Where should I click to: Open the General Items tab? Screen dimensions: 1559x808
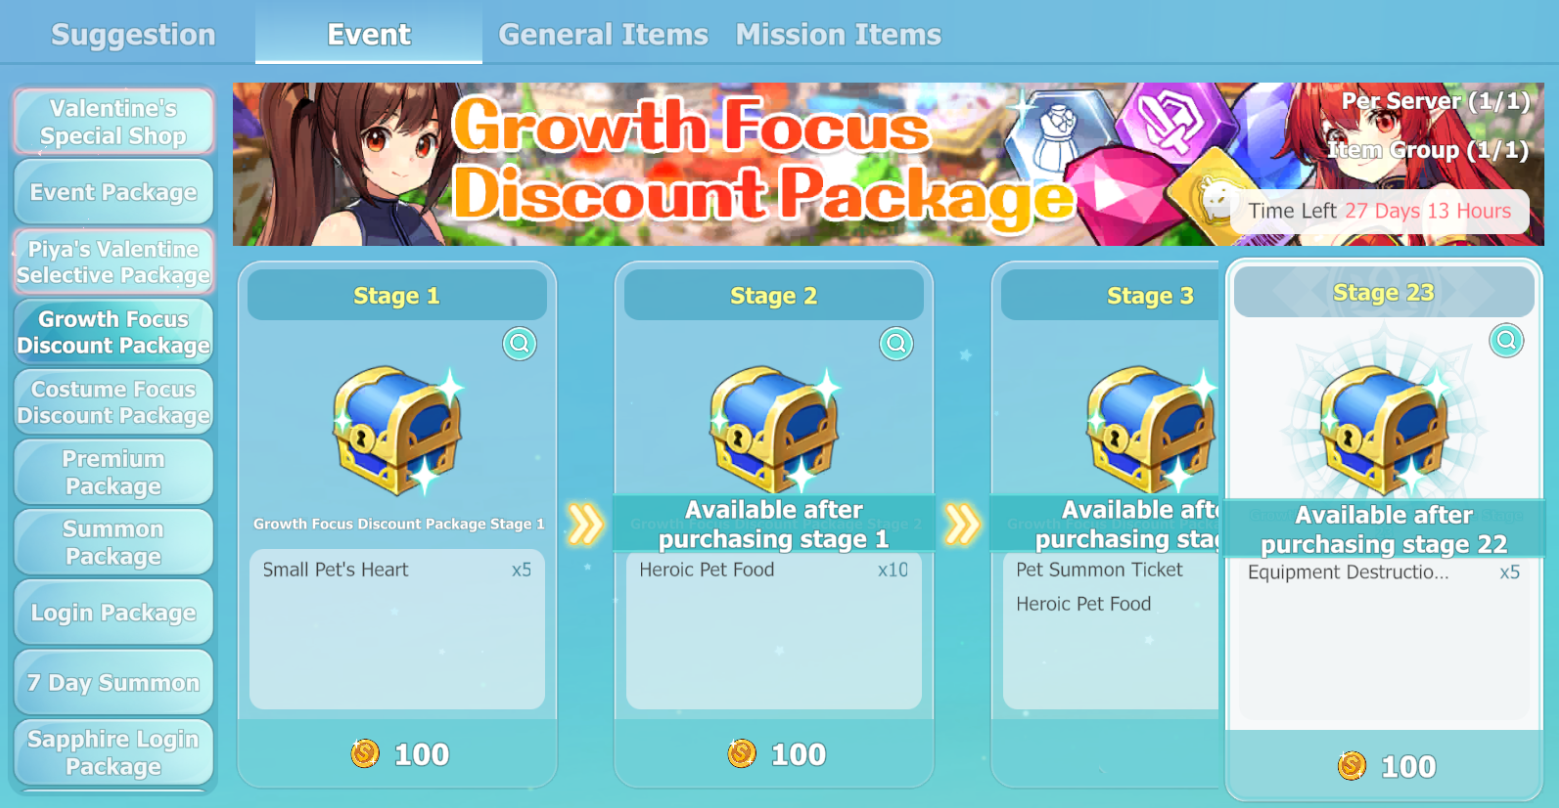(603, 35)
